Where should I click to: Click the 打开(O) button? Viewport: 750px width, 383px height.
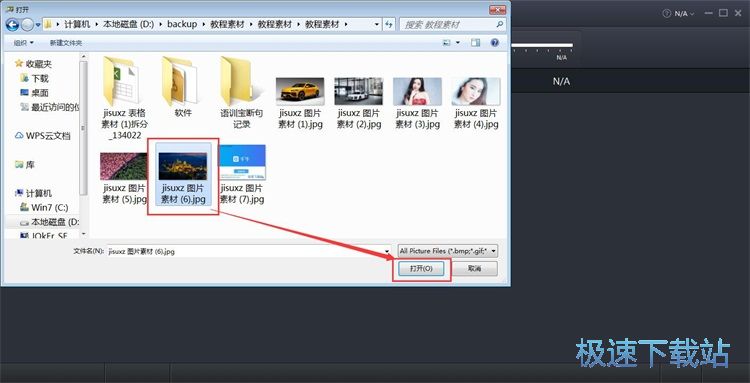pyautogui.click(x=421, y=269)
